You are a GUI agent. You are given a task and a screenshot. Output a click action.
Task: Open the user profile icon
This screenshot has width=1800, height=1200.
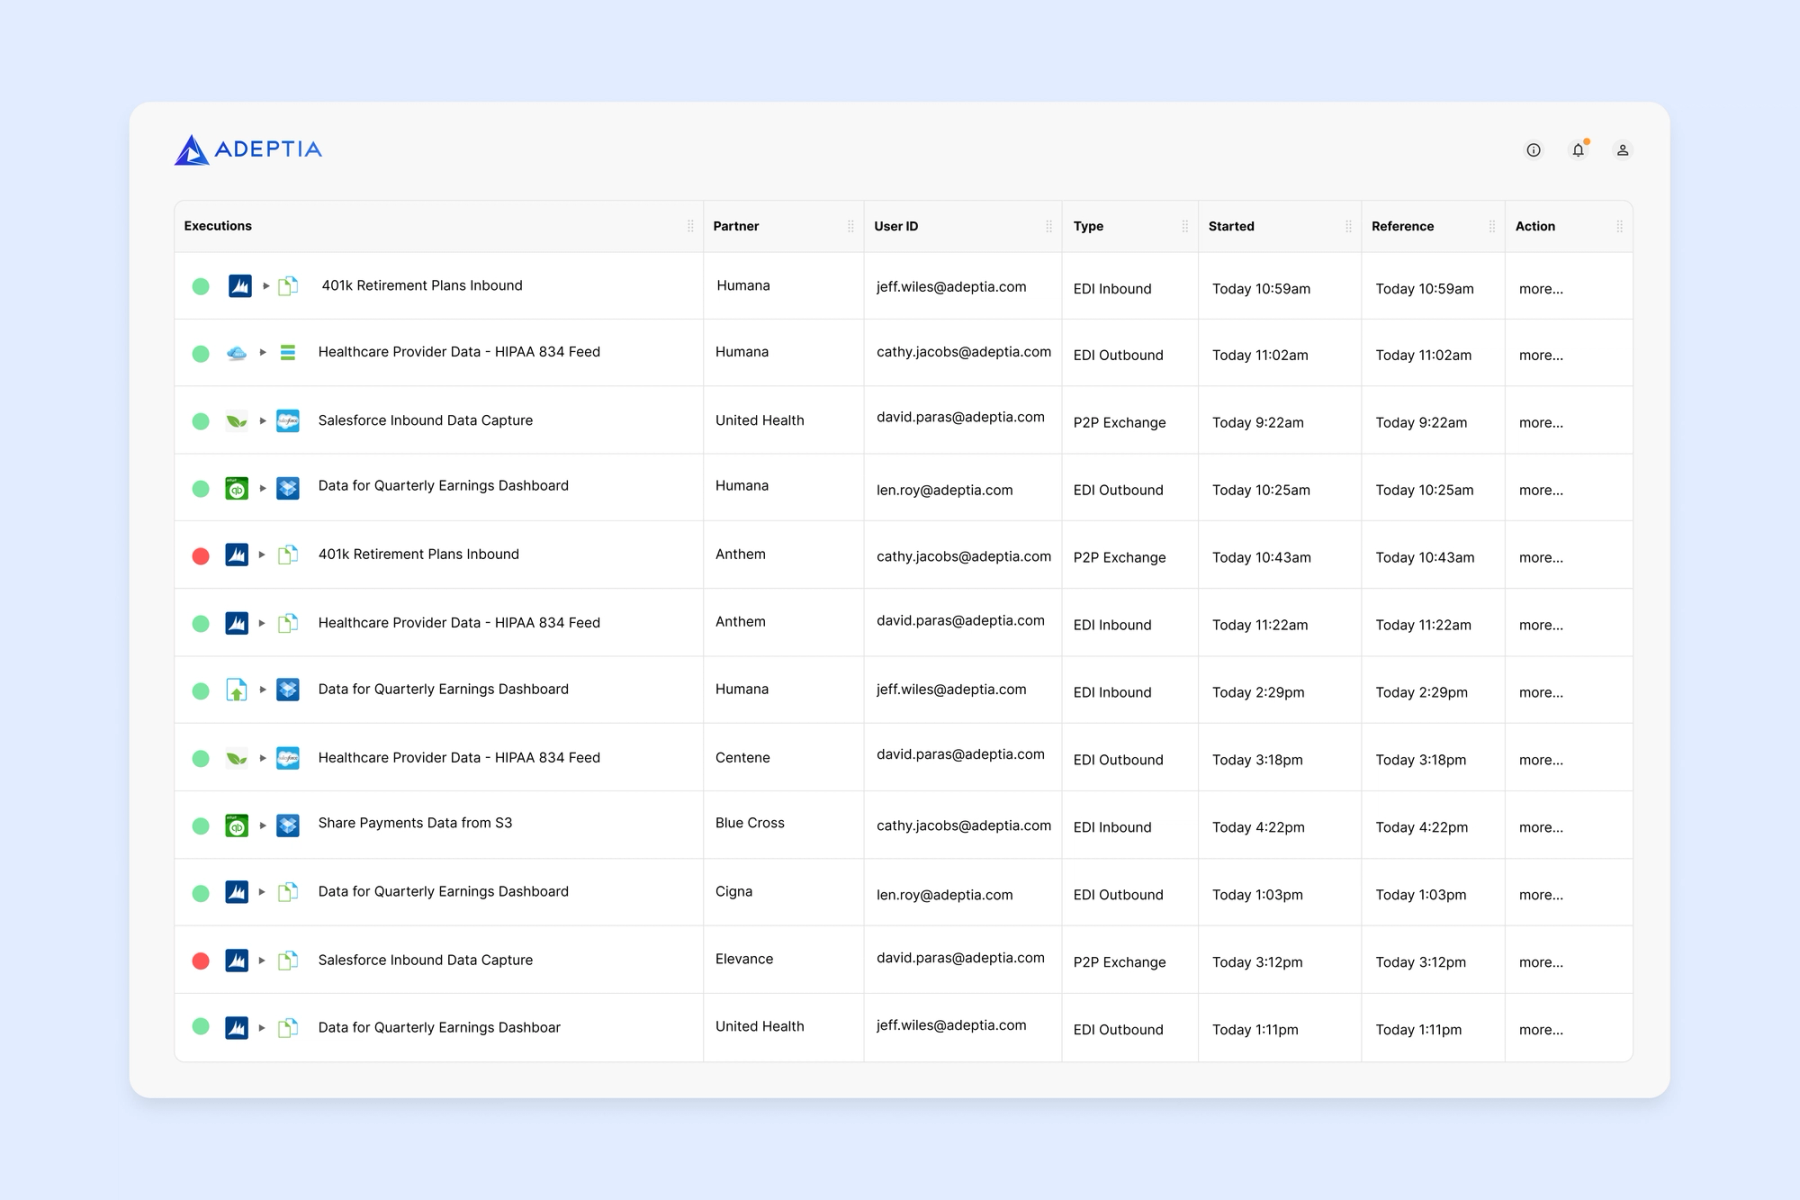(1622, 150)
